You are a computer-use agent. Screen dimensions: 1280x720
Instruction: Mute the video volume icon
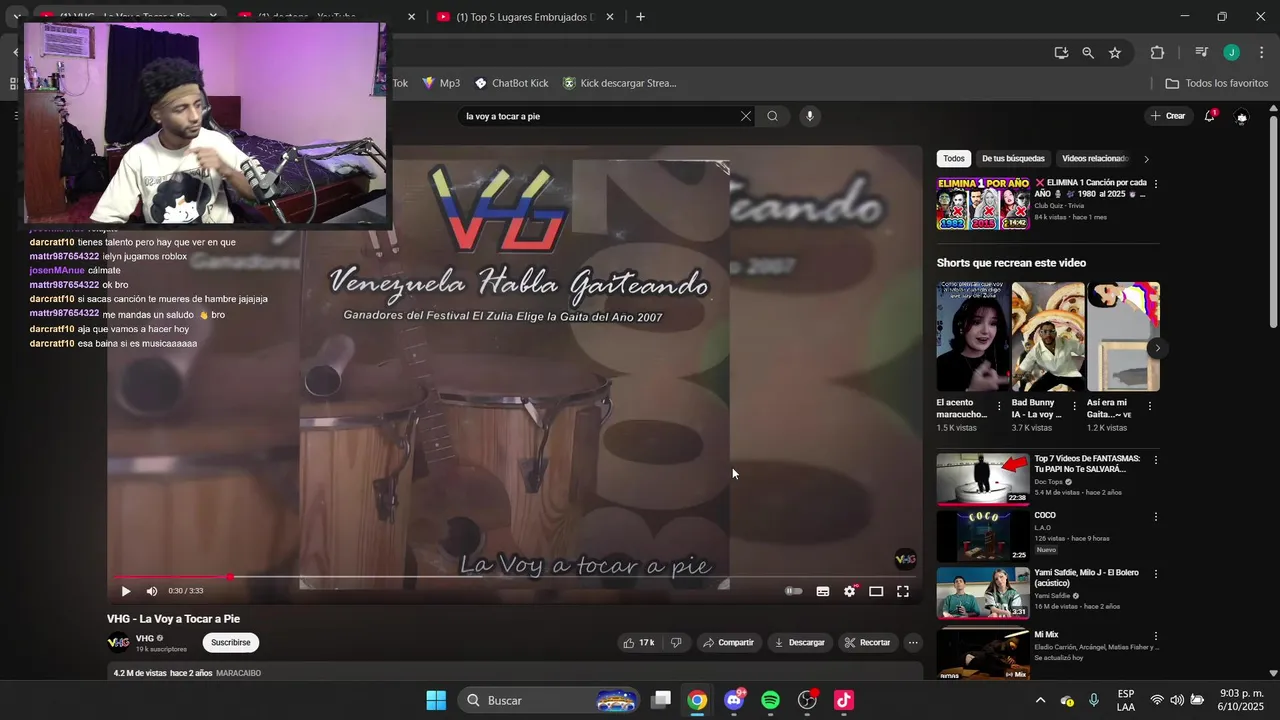point(152,591)
